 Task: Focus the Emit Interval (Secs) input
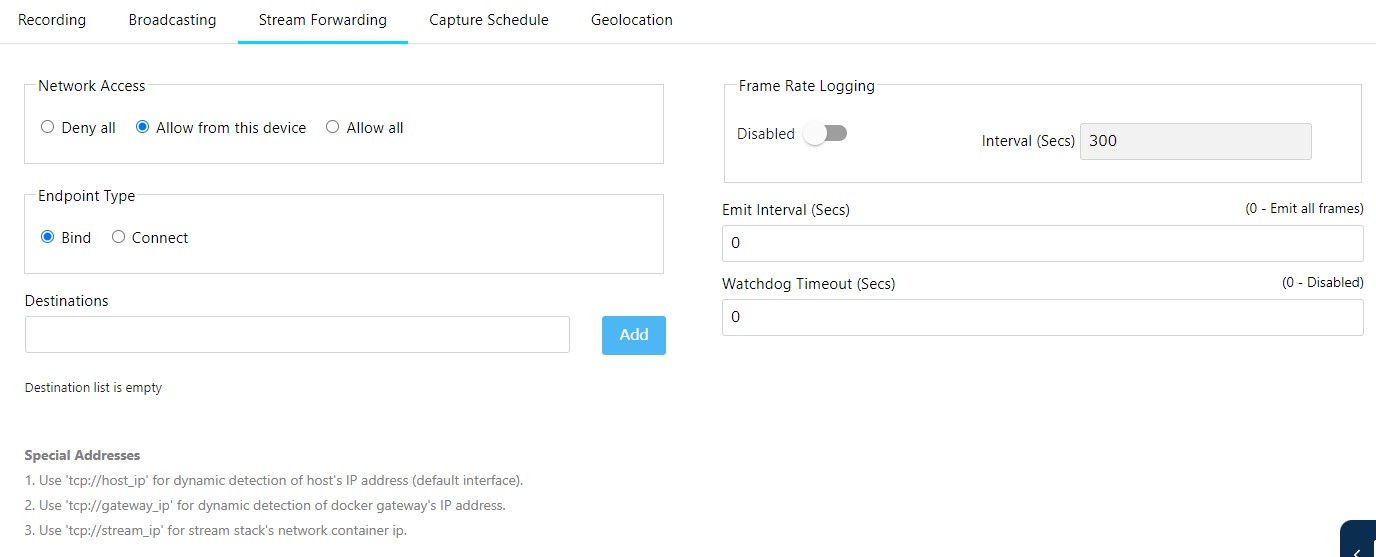[x=1042, y=243]
